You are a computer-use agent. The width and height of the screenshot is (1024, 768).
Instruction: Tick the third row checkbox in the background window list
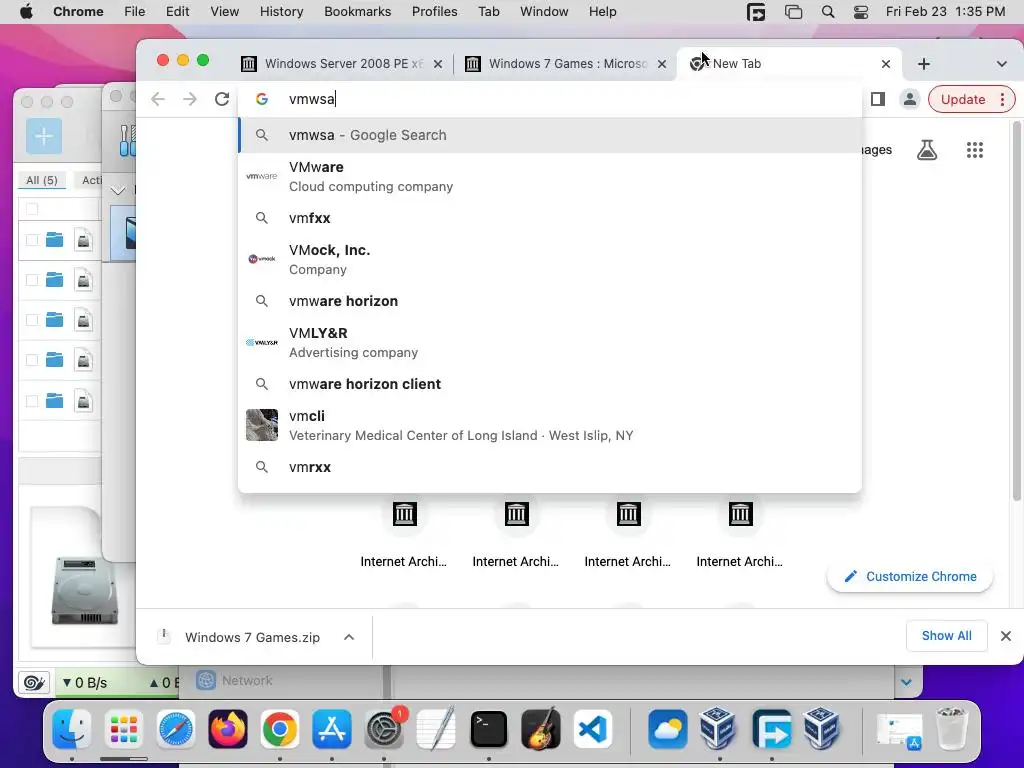32,320
